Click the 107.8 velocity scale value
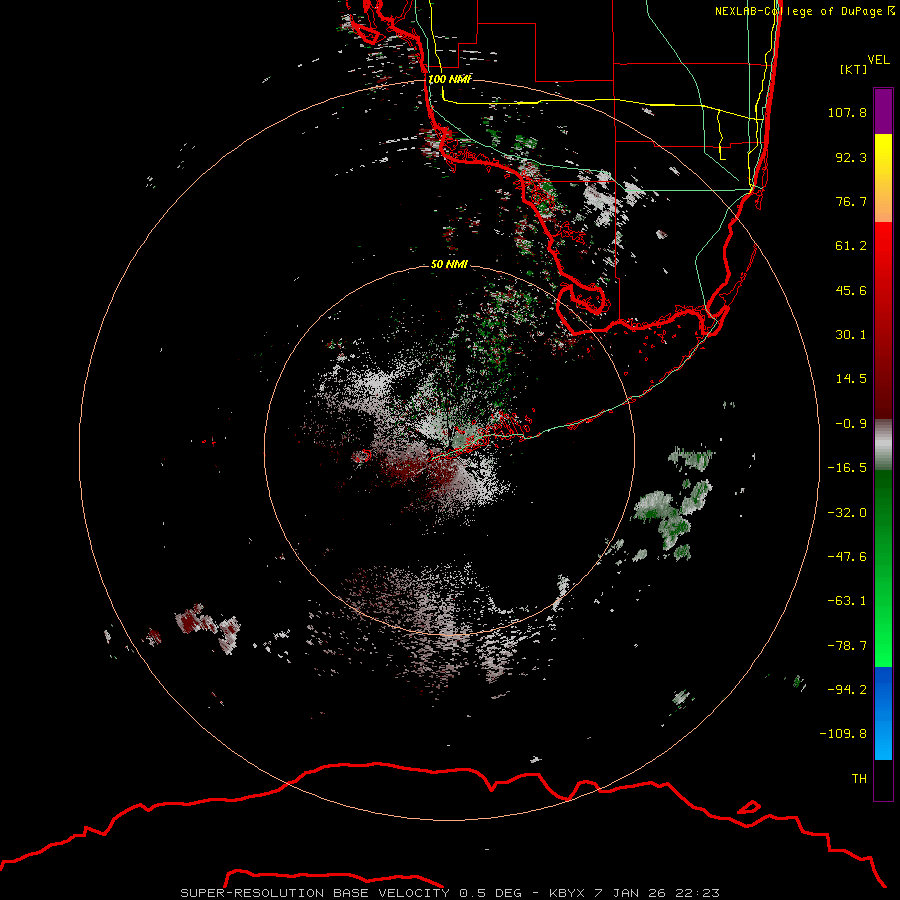 pyautogui.click(x=847, y=112)
